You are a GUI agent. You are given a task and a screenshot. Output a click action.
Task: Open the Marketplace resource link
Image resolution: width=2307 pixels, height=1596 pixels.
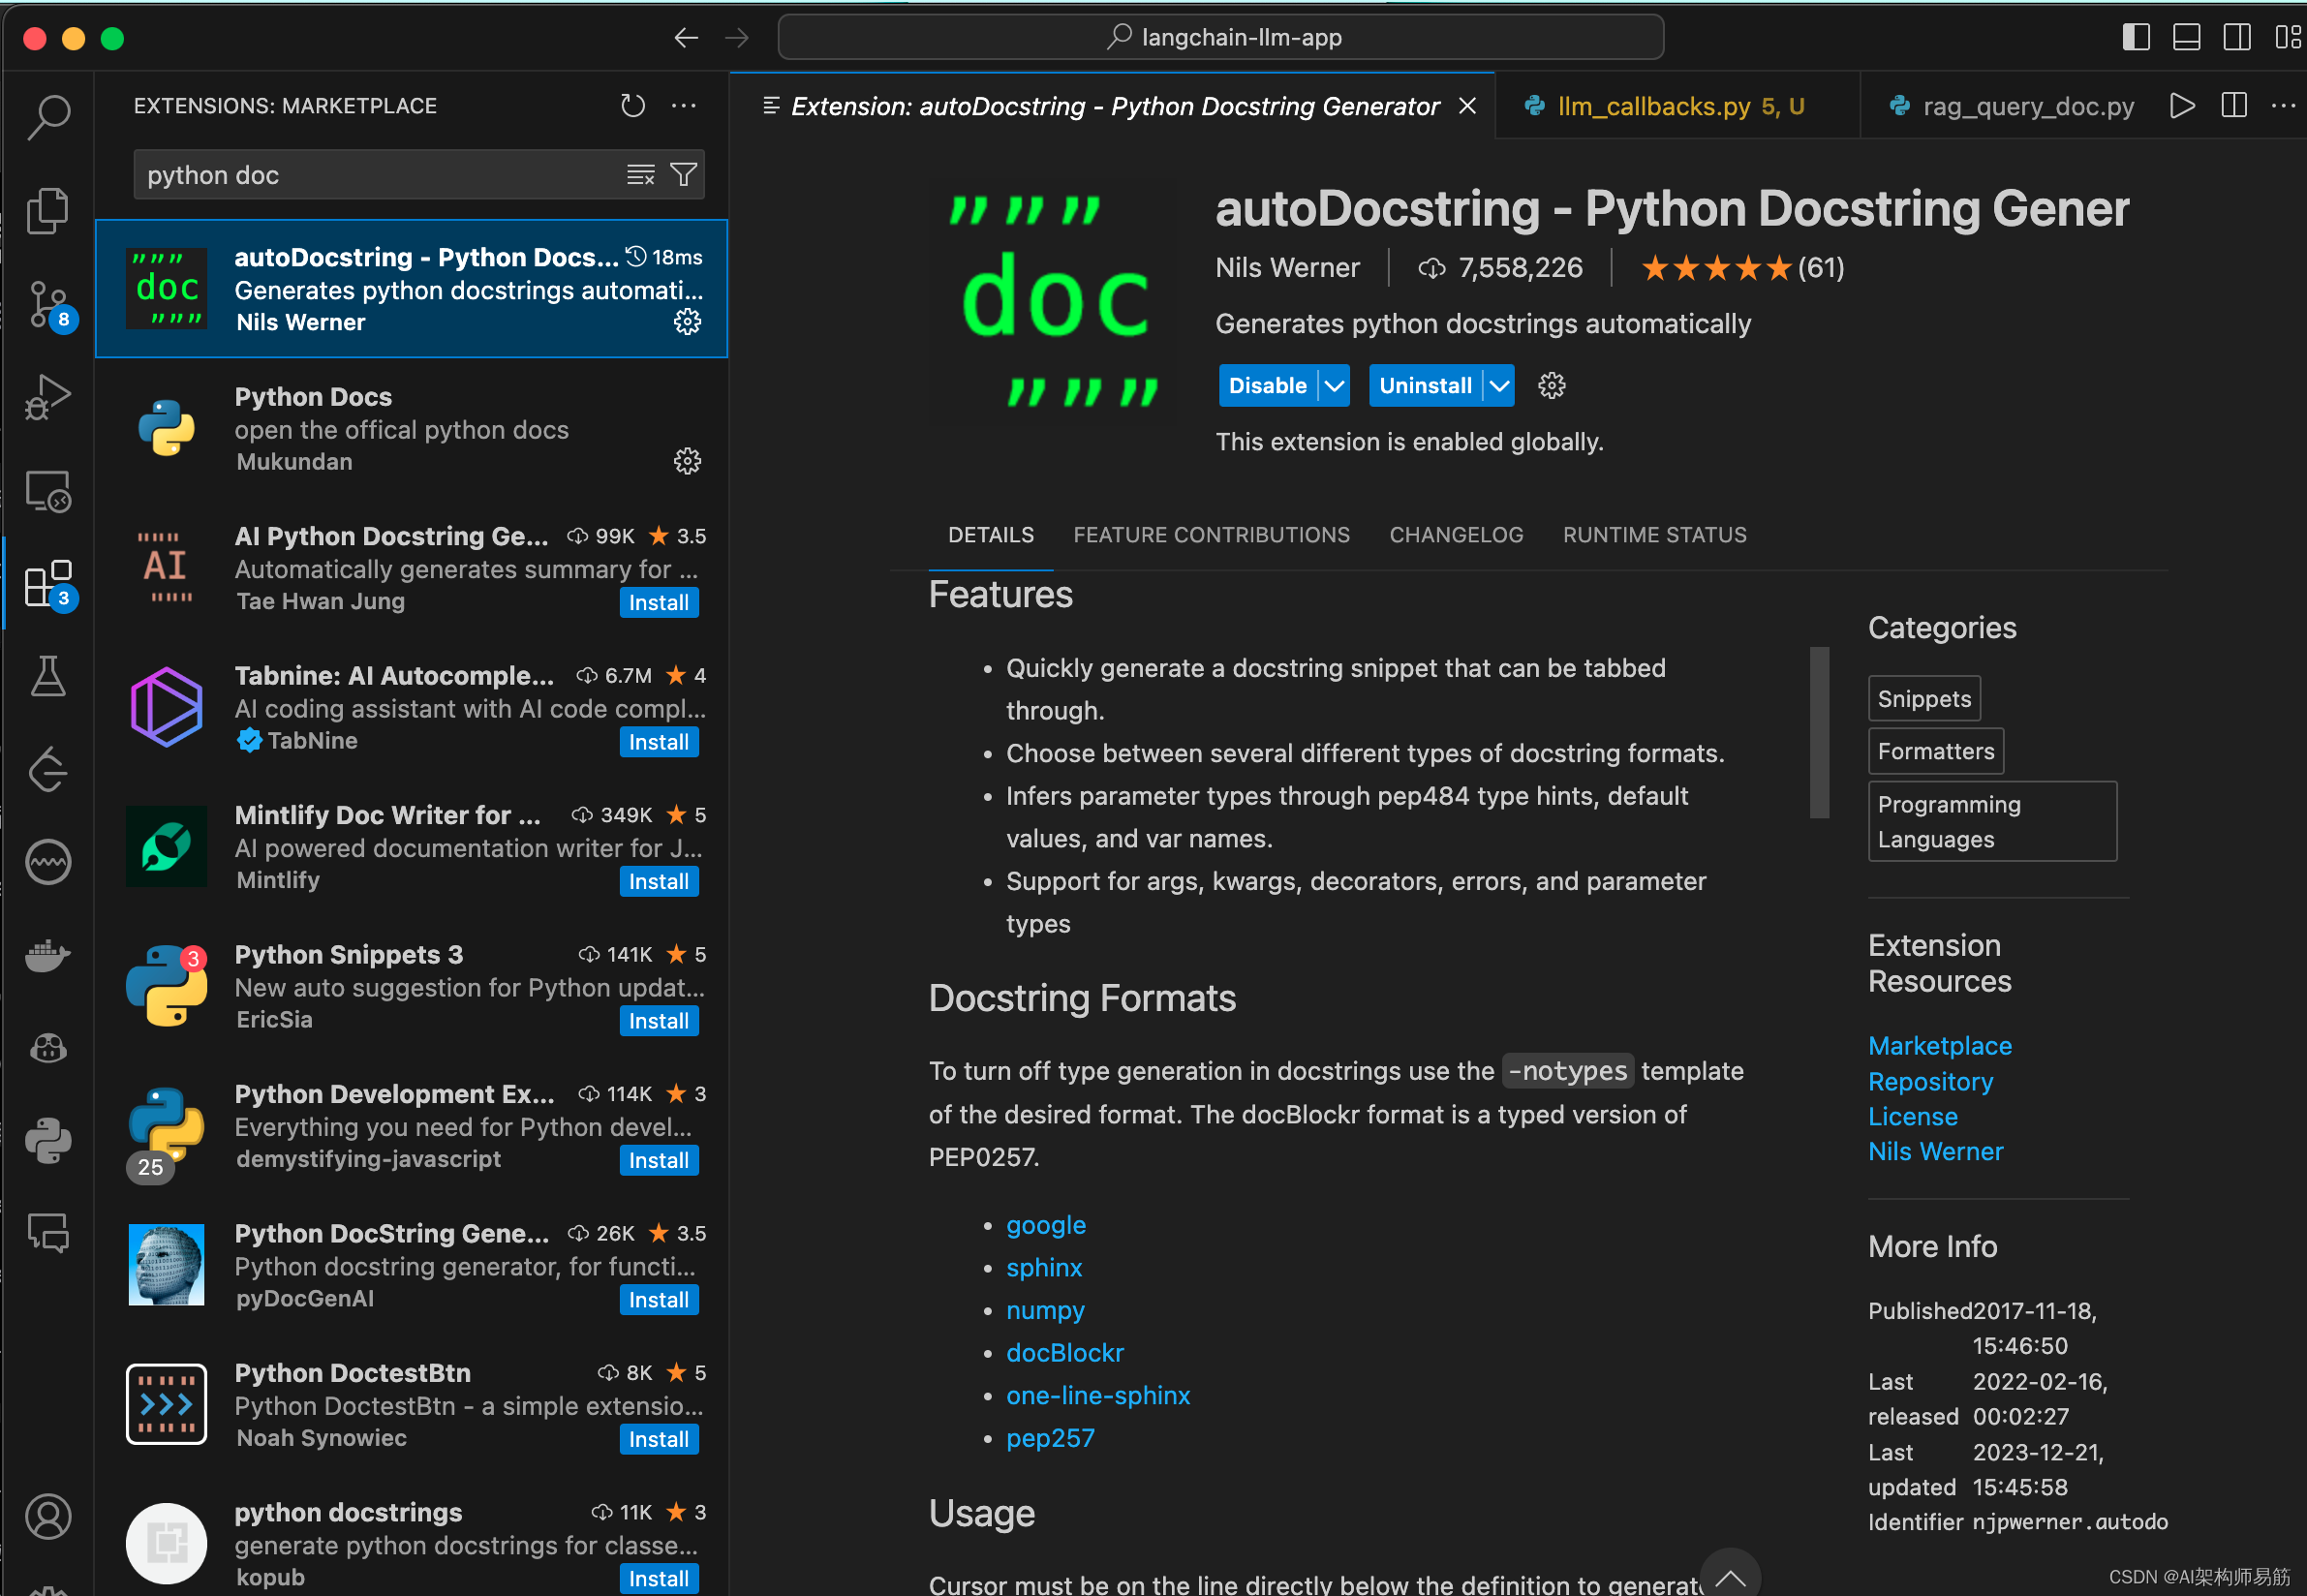coord(1939,1046)
